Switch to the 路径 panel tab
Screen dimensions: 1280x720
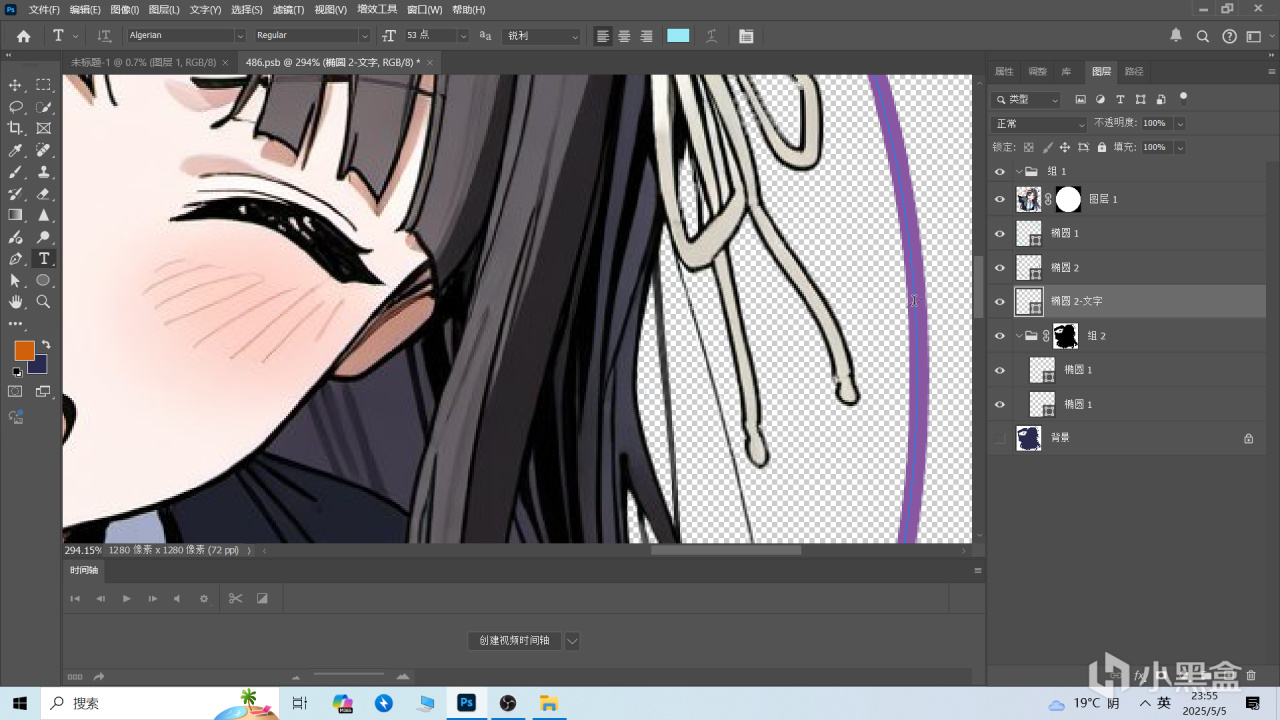pos(1133,71)
